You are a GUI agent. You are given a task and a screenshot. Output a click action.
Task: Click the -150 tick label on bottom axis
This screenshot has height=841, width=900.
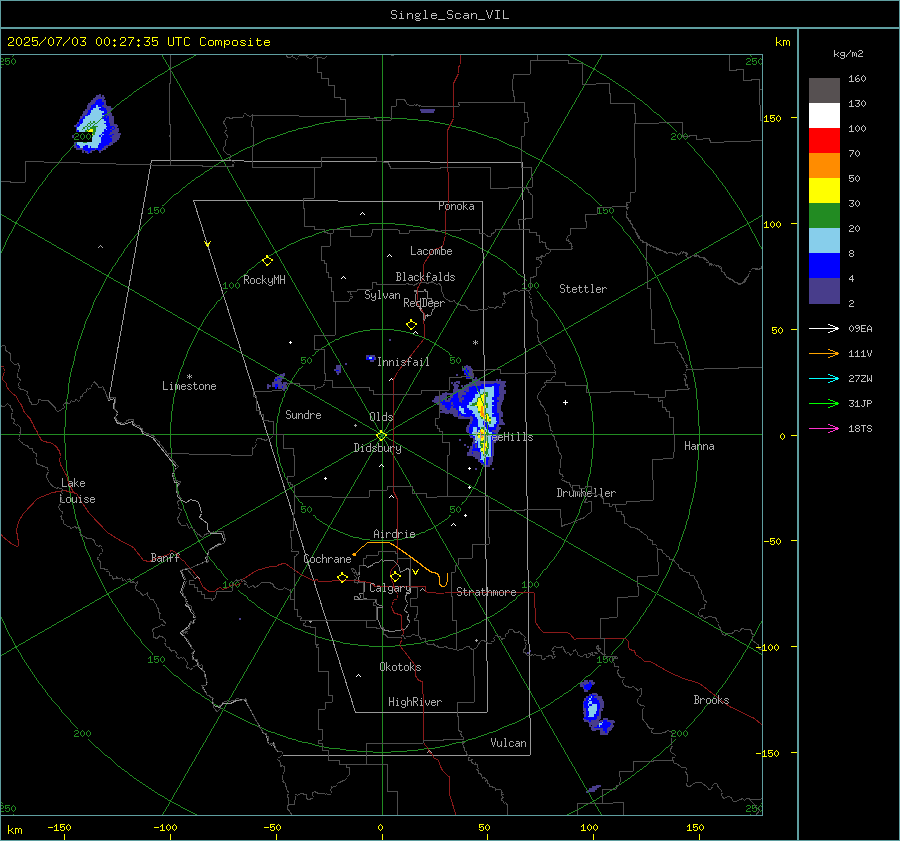59,827
